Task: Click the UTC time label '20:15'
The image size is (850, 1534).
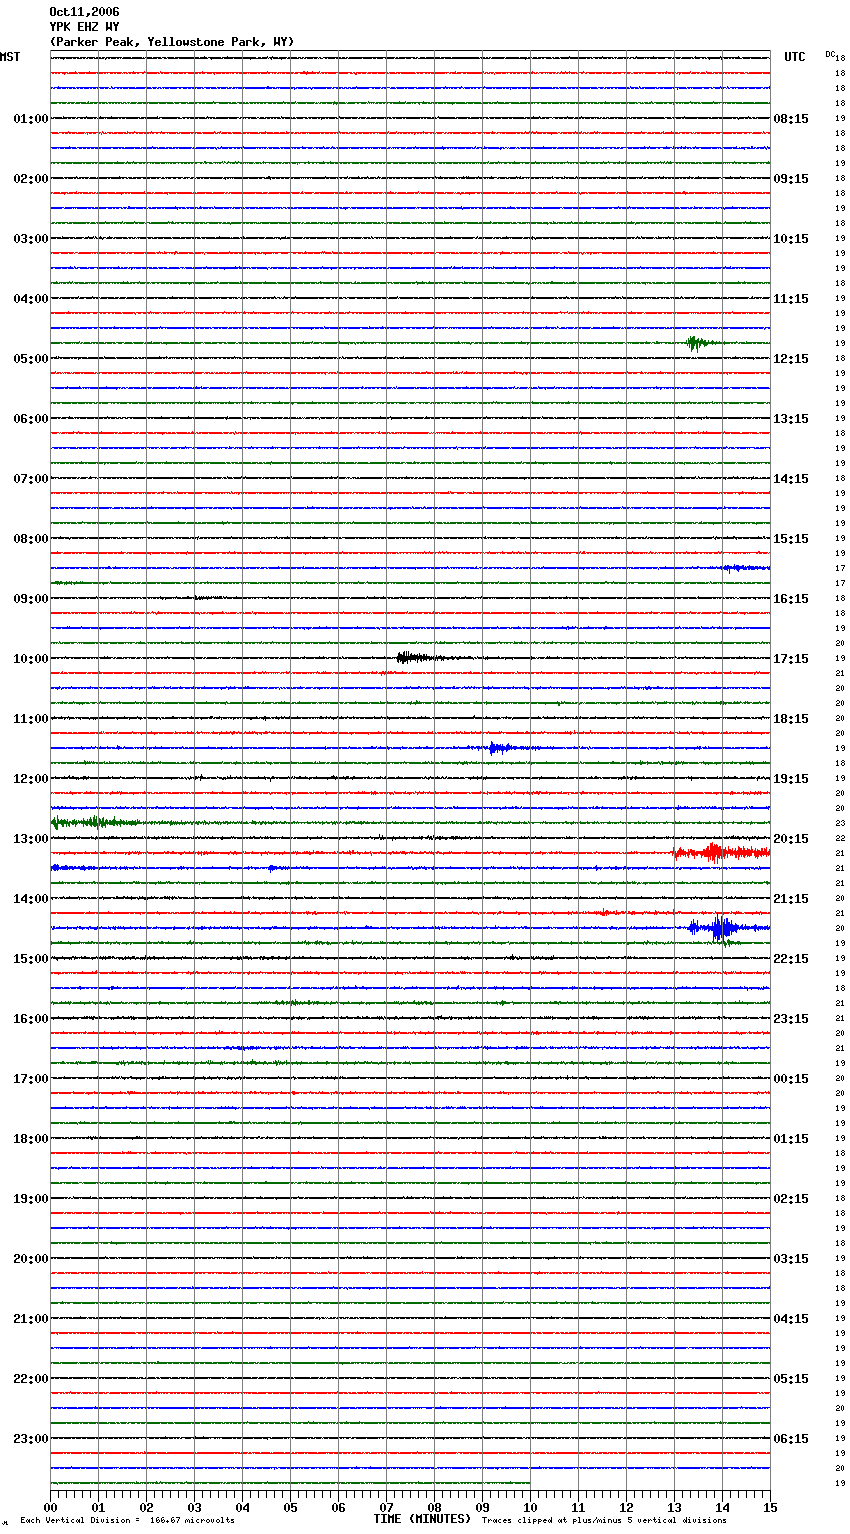Action: [791, 839]
